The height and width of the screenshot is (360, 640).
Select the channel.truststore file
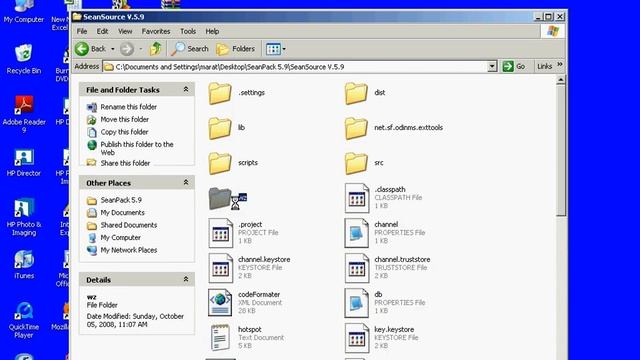tap(357, 268)
